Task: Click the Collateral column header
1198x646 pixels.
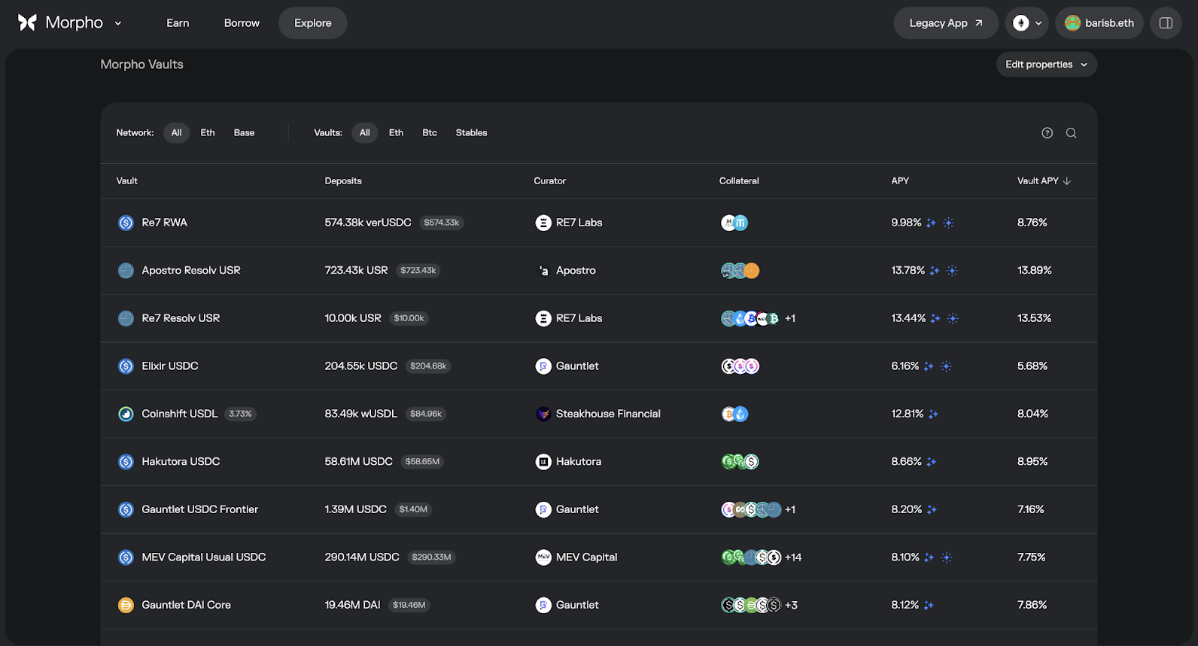Action: [739, 181]
